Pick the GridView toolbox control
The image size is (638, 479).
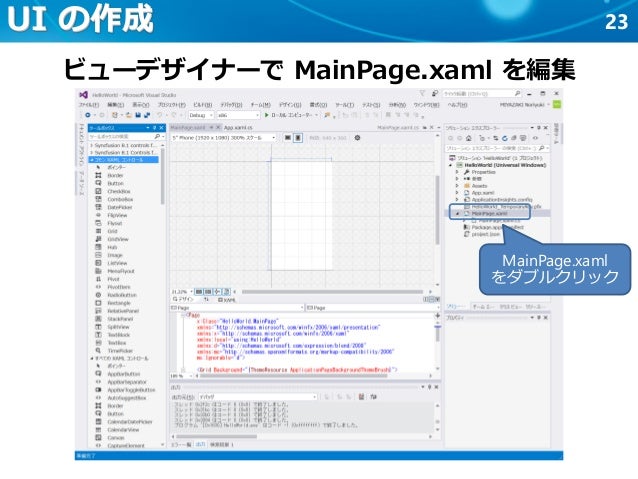click(118, 239)
